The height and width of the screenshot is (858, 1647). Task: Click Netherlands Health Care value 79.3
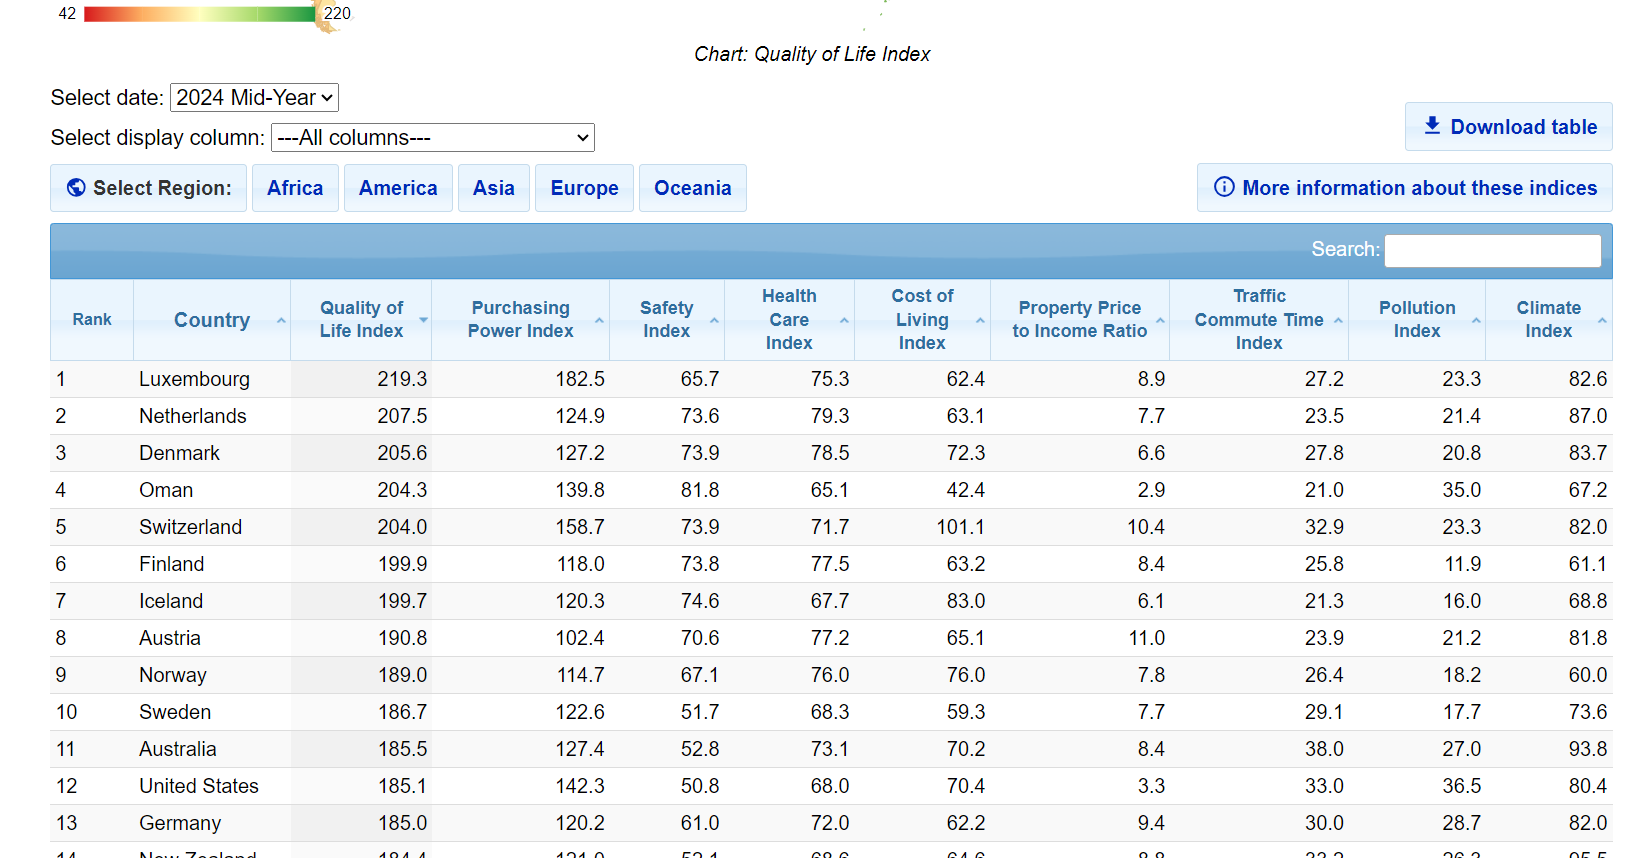pyautogui.click(x=830, y=416)
